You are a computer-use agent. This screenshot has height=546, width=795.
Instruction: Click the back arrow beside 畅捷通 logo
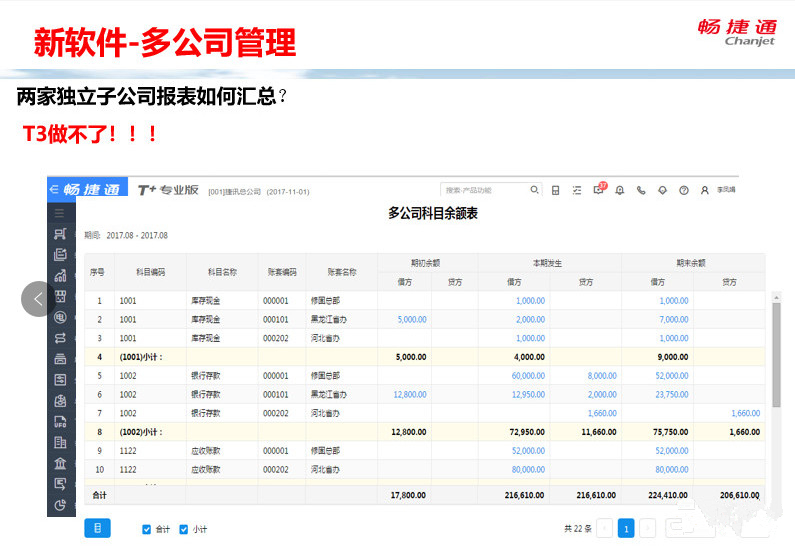[54, 189]
